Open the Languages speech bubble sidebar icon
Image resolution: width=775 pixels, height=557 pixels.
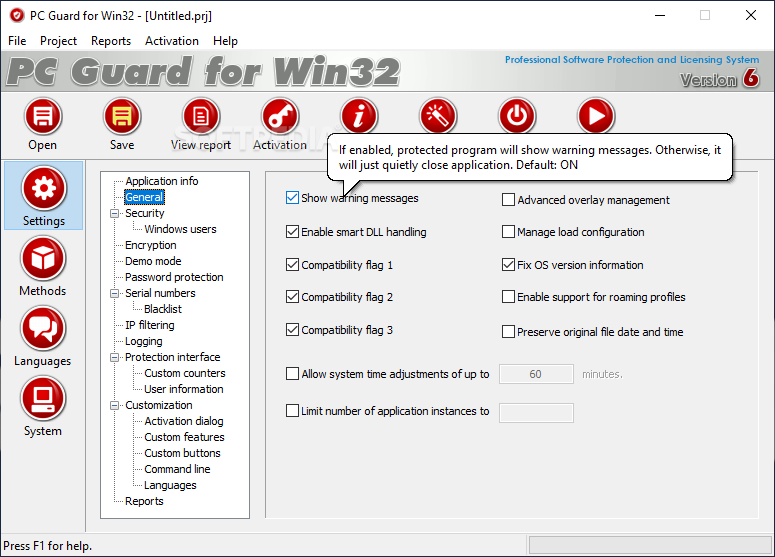[43, 329]
